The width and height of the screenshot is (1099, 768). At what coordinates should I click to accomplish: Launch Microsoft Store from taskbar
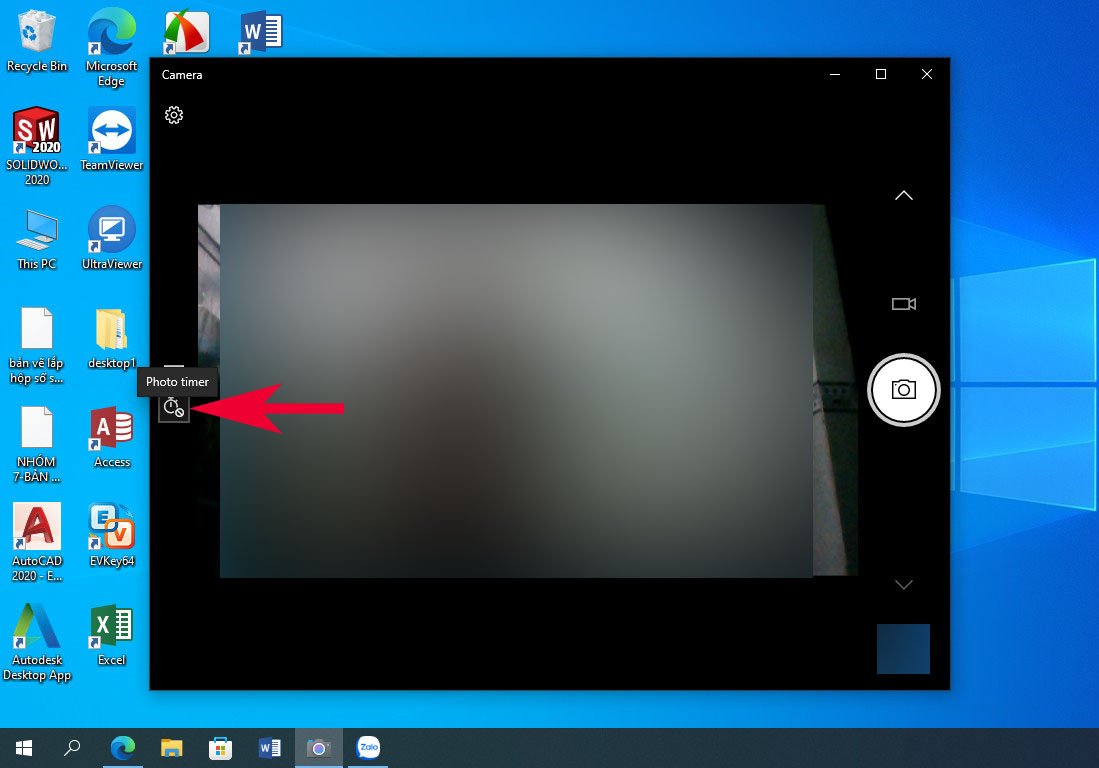click(220, 747)
